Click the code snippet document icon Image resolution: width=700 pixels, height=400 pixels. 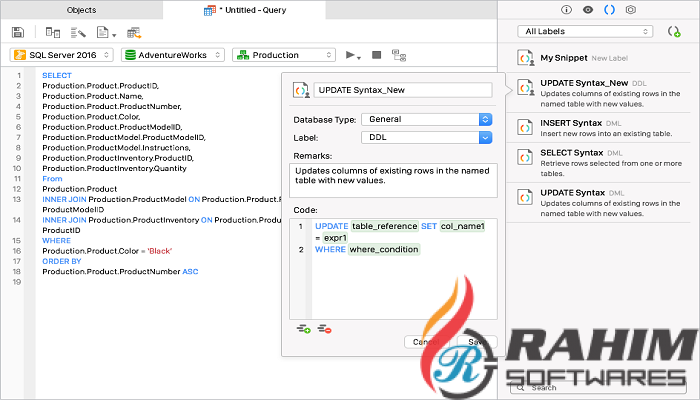click(103, 32)
